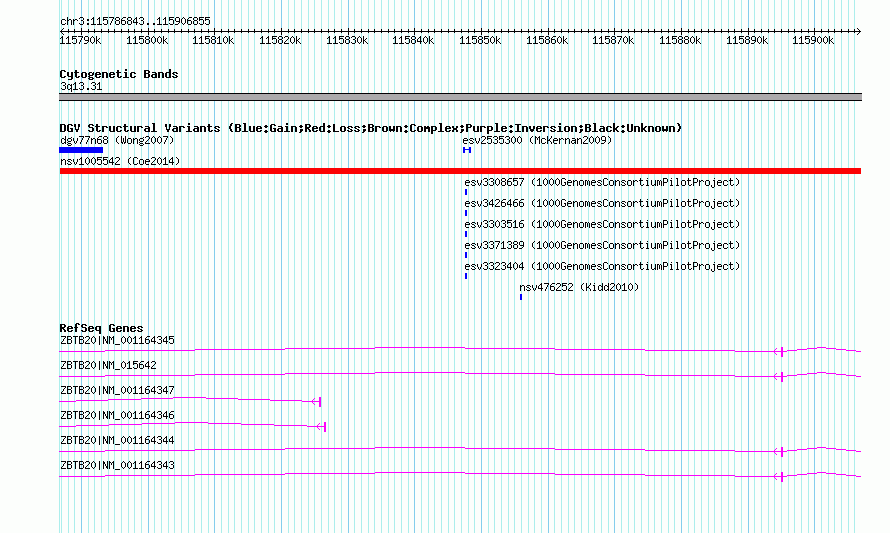Select the RefSeq Genes track title
The height and width of the screenshot is (533, 890).
102,328
